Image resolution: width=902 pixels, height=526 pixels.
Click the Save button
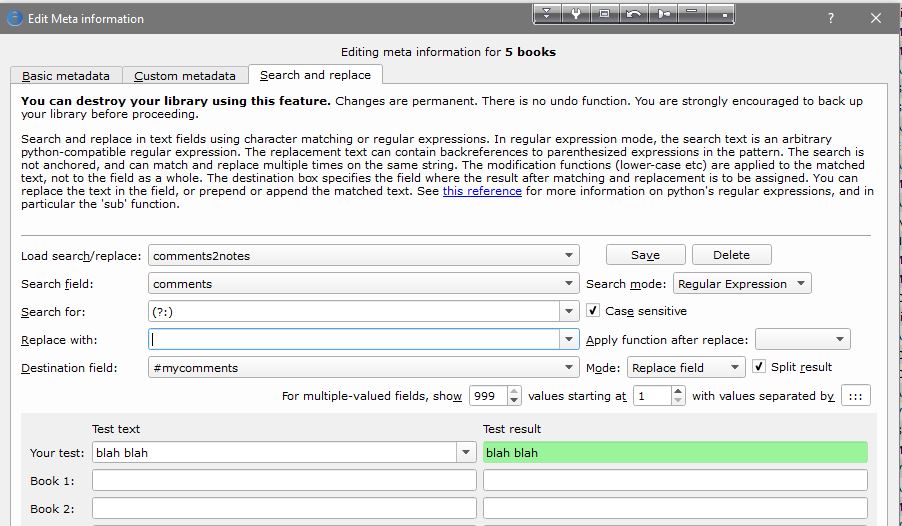click(645, 255)
